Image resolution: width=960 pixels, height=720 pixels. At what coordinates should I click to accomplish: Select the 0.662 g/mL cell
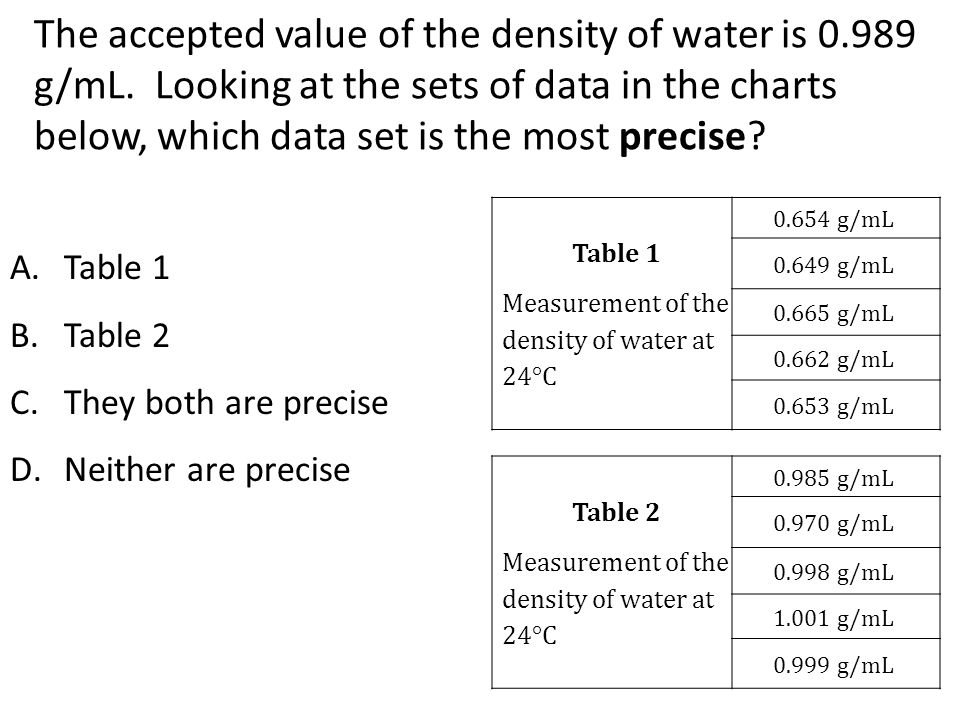click(836, 358)
